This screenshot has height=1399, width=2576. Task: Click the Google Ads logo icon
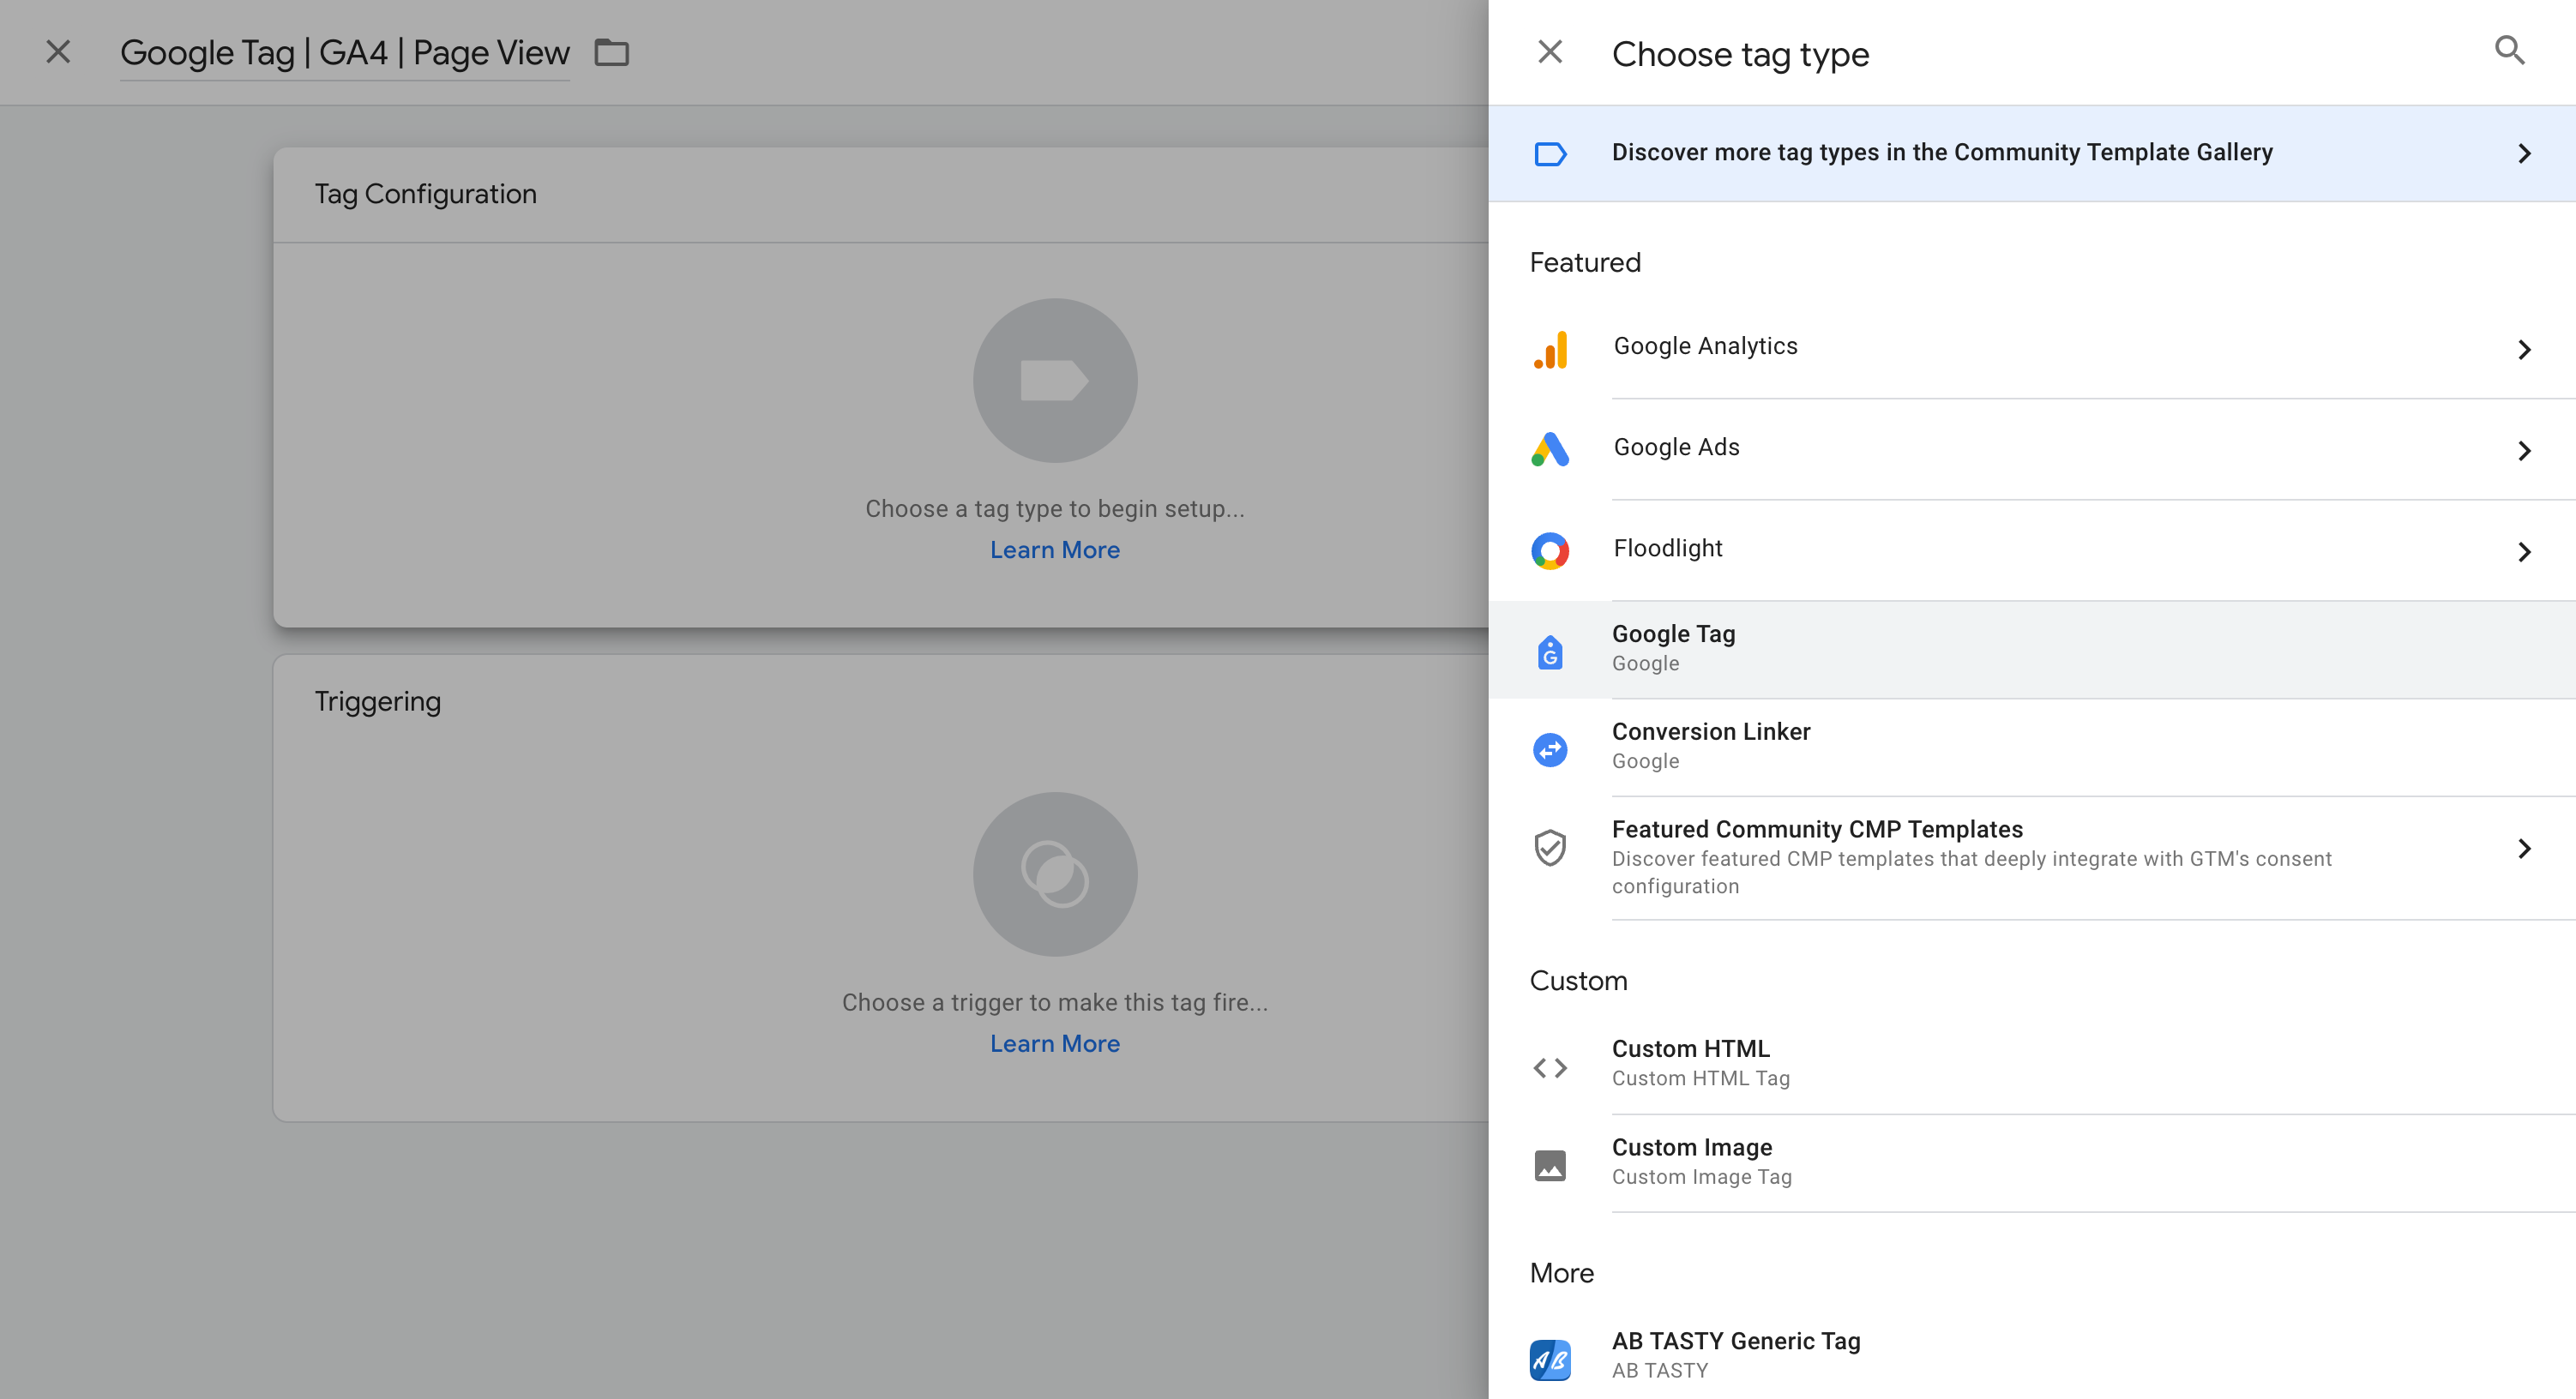coord(1550,450)
